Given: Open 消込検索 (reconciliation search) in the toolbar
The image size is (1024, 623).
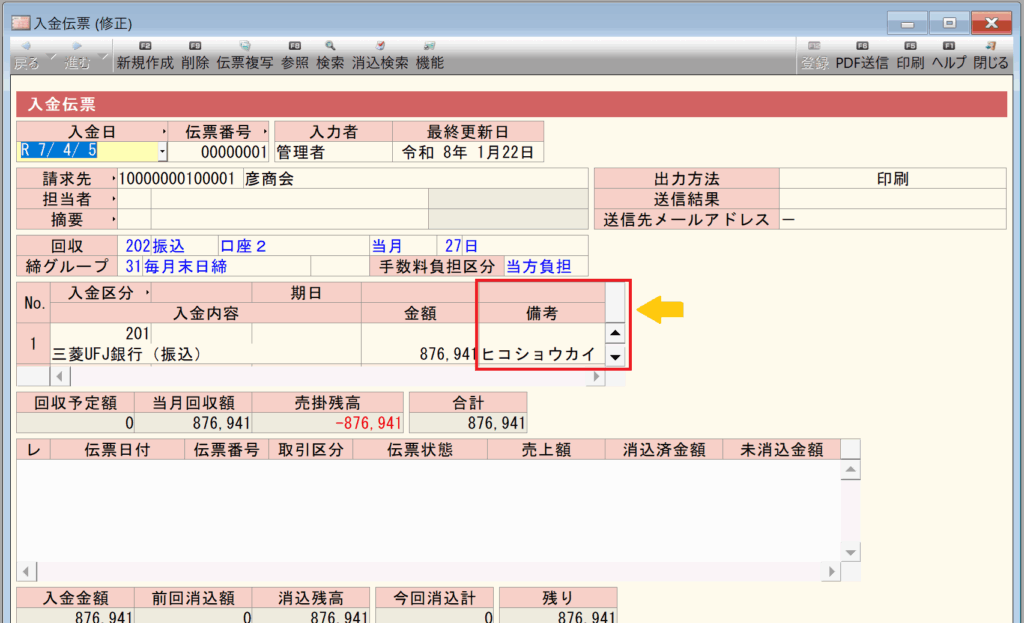Looking at the screenshot, I should tap(379, 56).
